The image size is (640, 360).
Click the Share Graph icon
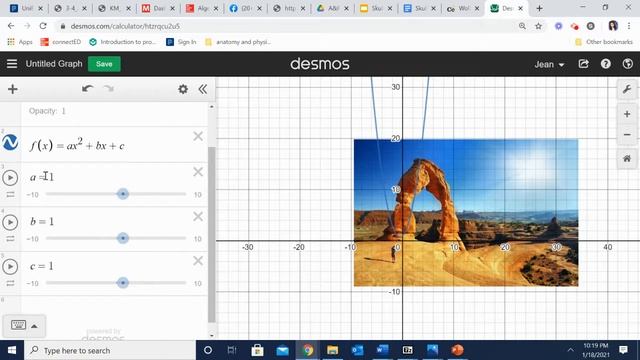[583, 64]
